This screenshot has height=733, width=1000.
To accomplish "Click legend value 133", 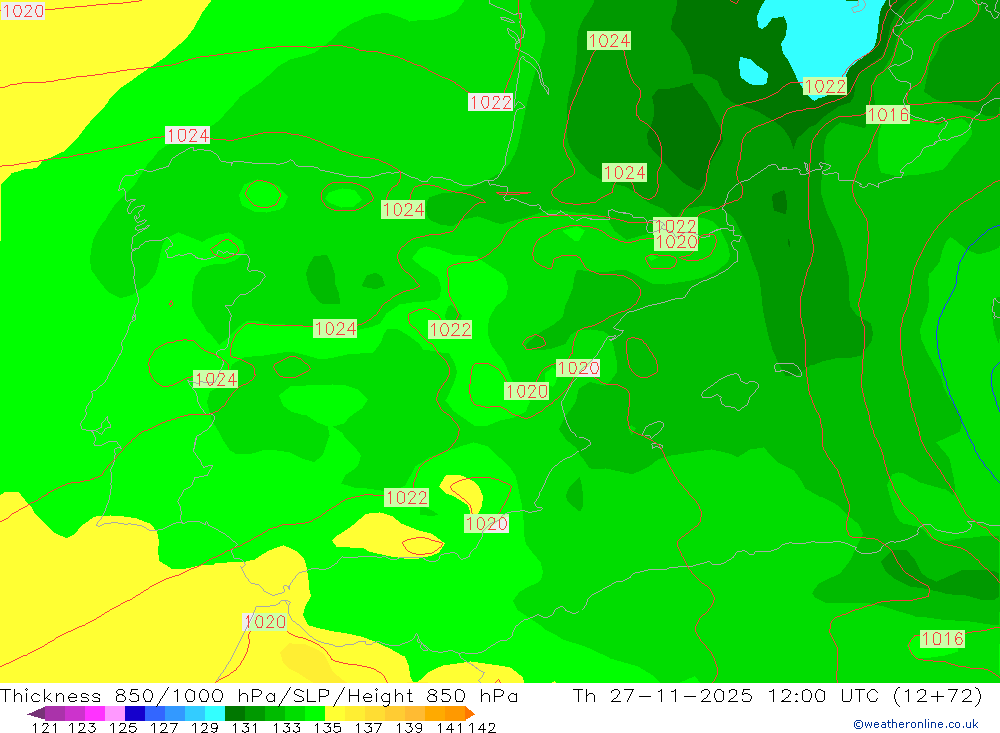I will (286, 727).
